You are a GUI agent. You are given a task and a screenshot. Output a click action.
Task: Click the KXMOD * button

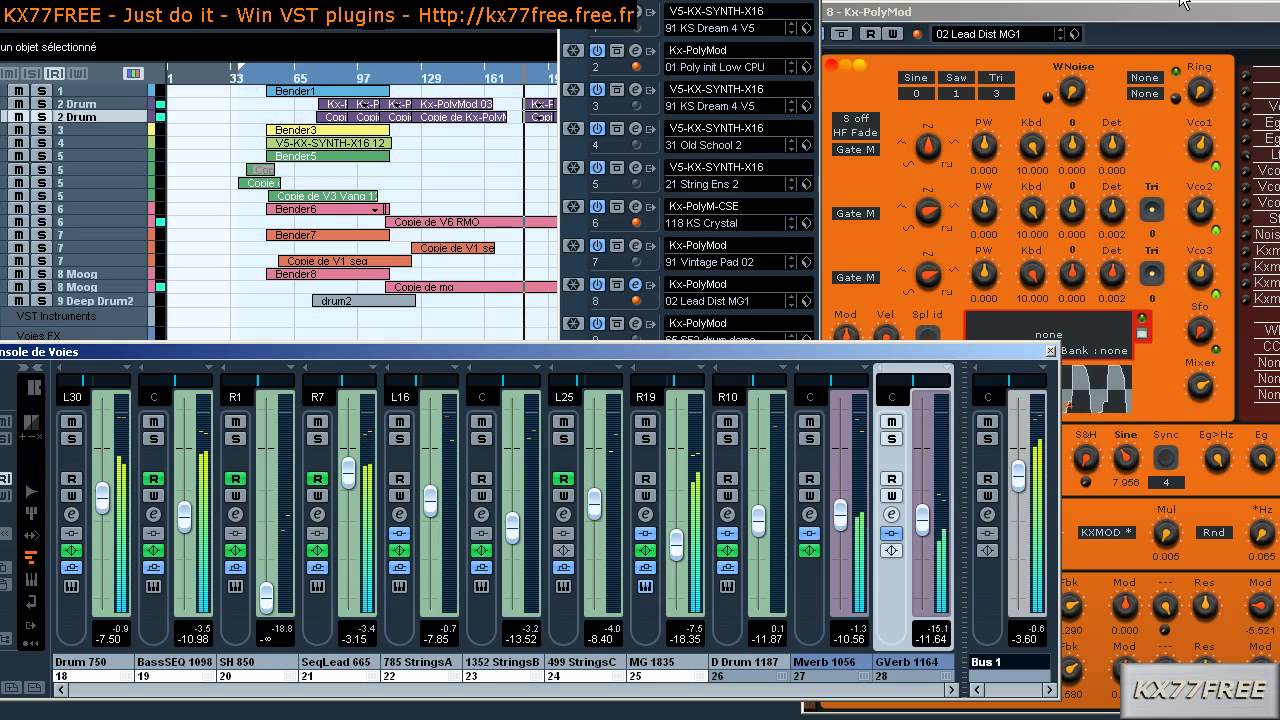point(1106,532)
